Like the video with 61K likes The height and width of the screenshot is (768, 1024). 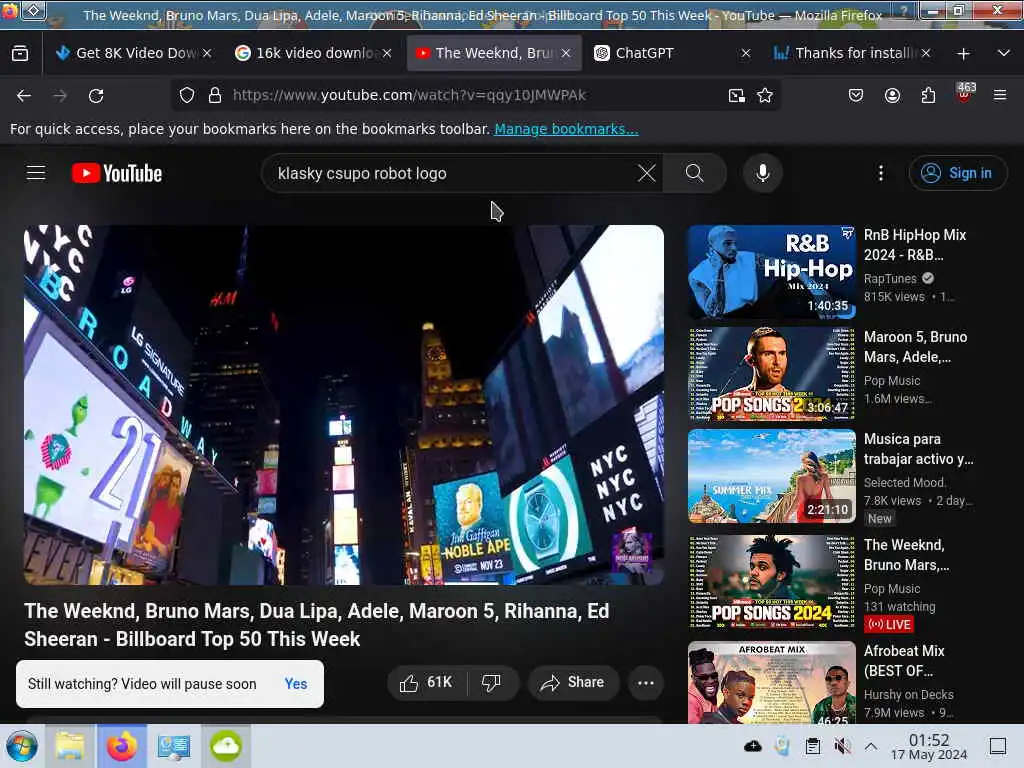point(427,682)
